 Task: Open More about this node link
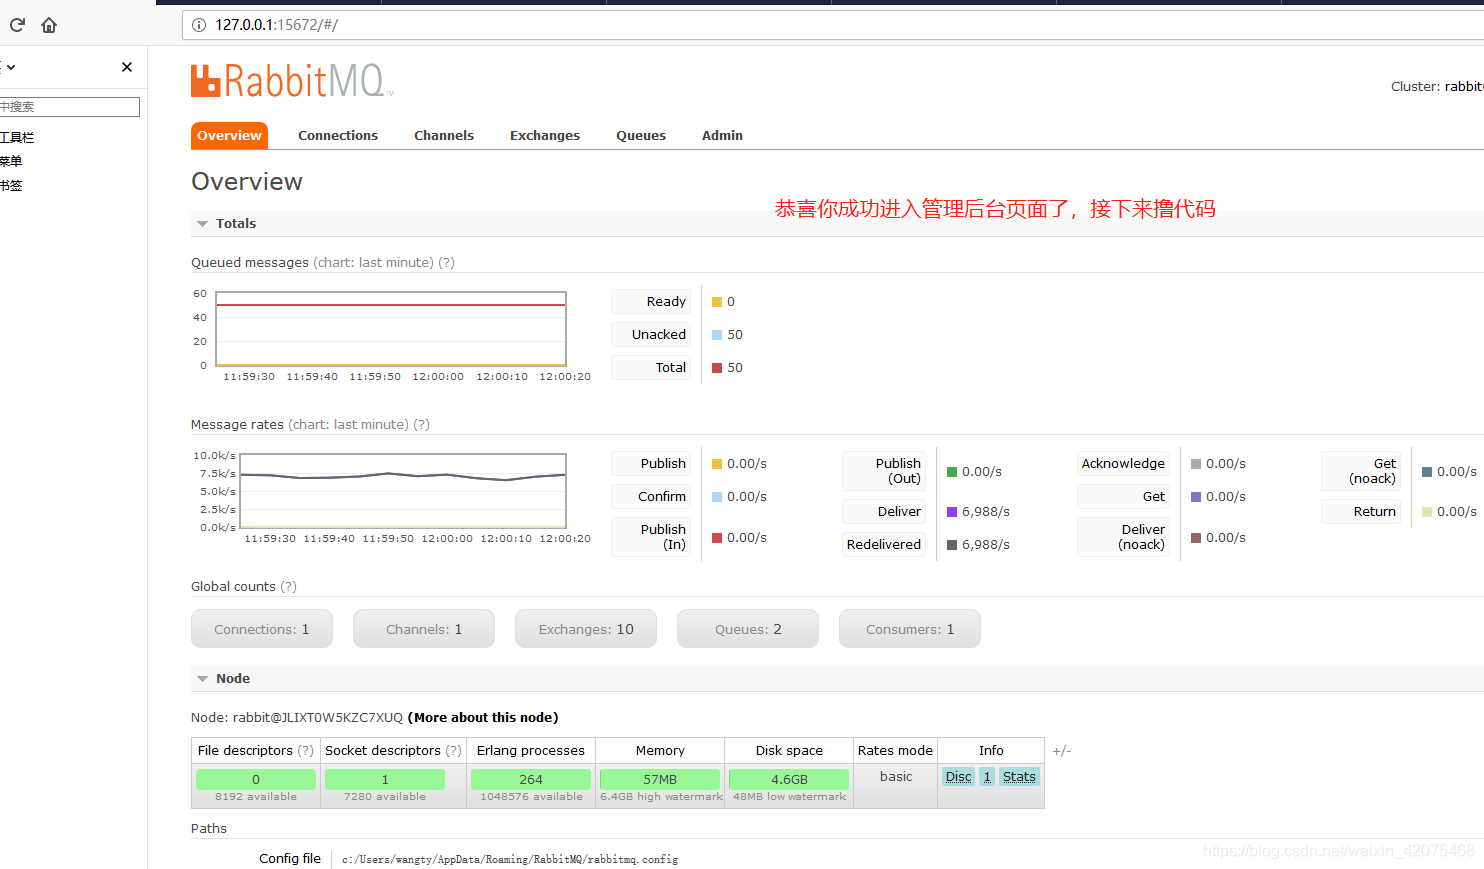coord(483,718)
